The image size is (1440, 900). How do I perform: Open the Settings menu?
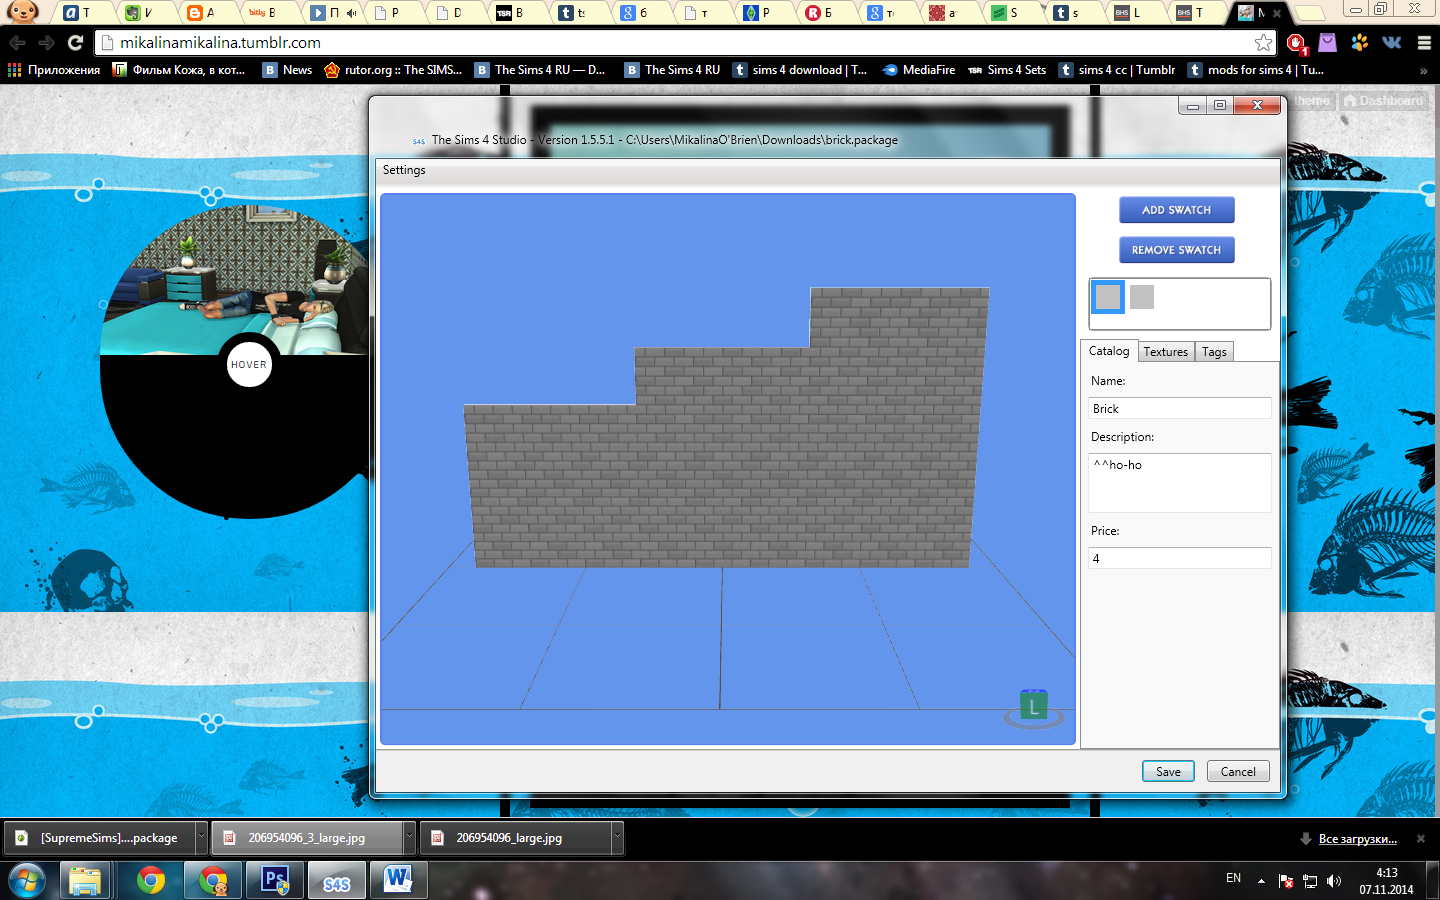[x=404, y=170]
